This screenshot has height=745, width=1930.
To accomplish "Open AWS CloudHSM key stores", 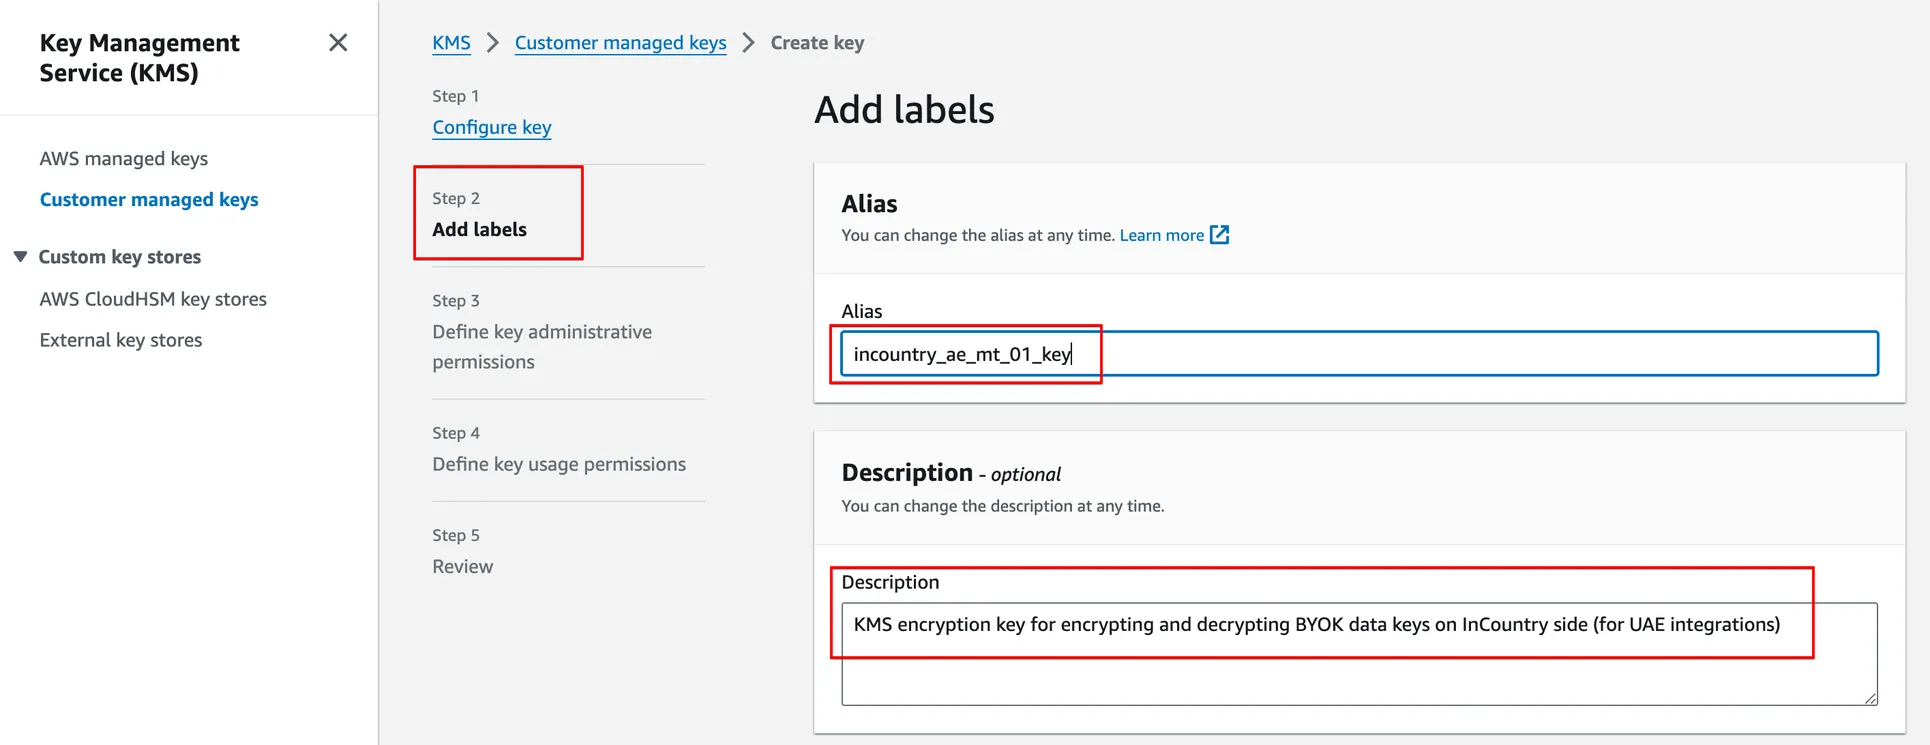I will coord(153,299).
